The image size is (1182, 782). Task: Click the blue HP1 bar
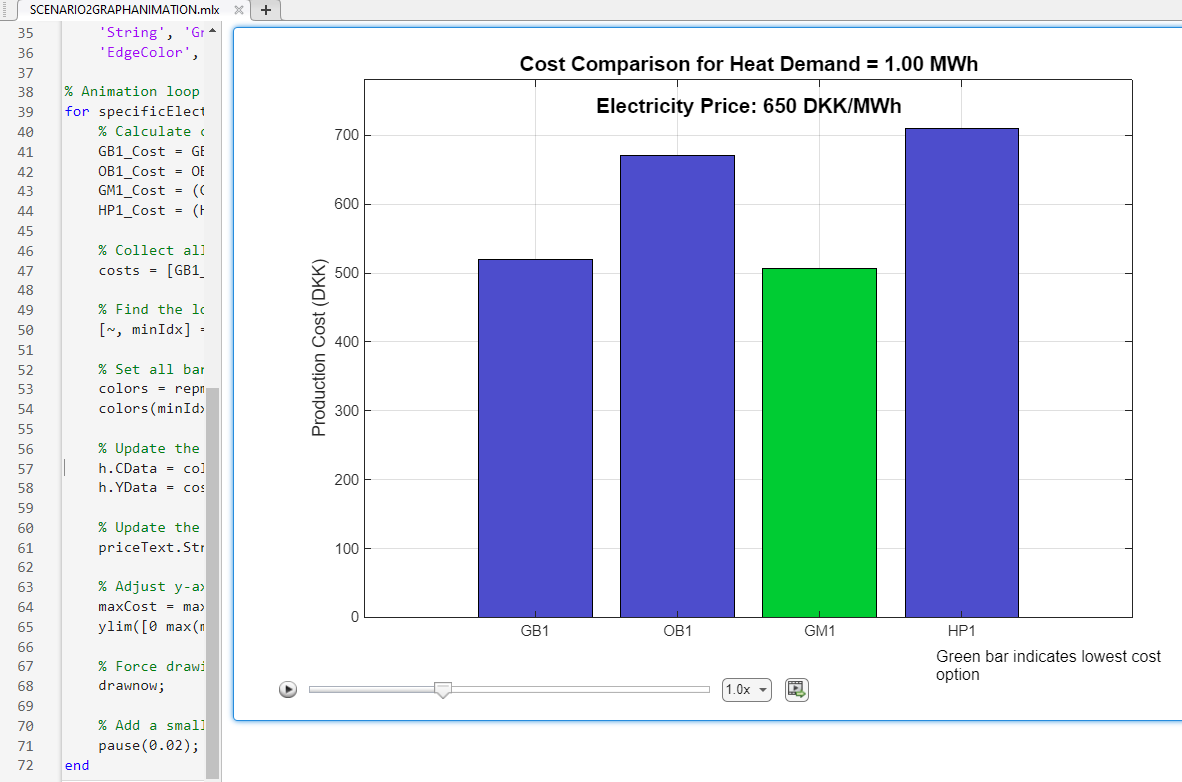(x=961, y=370)
